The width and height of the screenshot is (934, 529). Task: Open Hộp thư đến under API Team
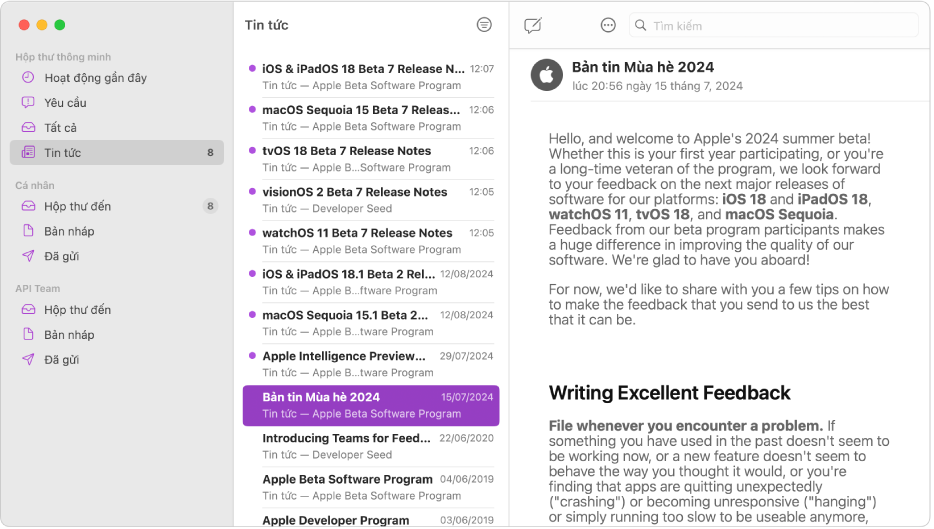click(x=117, y=310)
